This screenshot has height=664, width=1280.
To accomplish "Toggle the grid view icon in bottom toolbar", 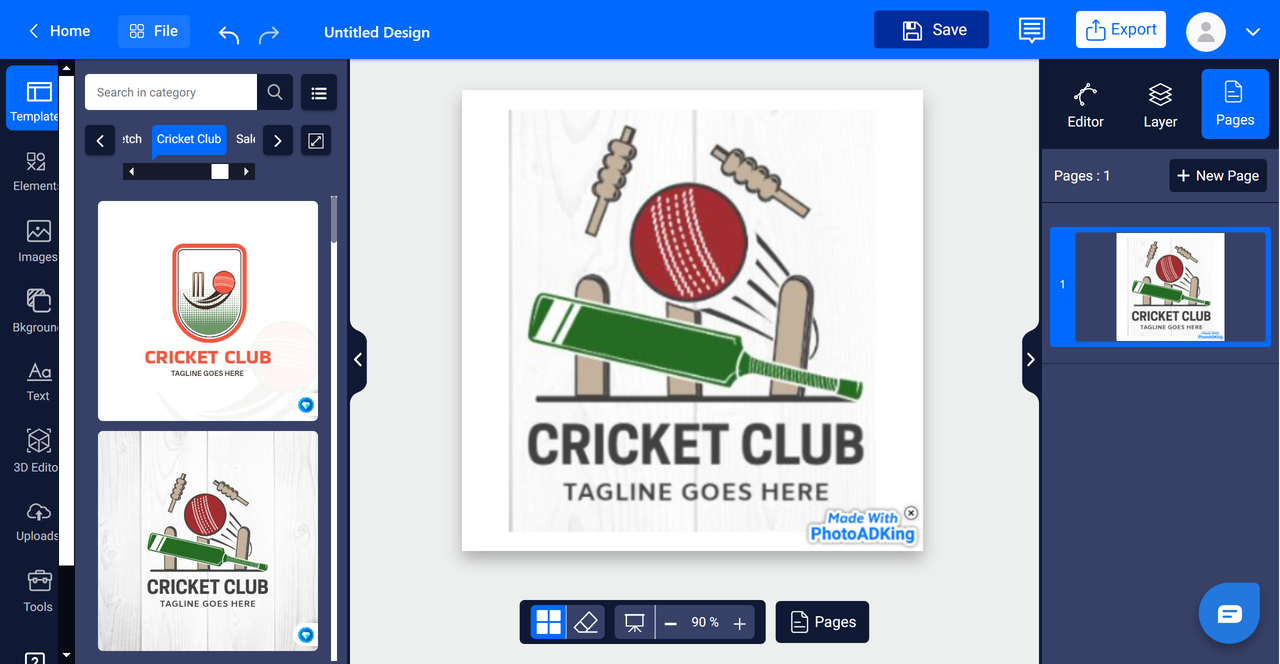I will click(x=548, y=622).
